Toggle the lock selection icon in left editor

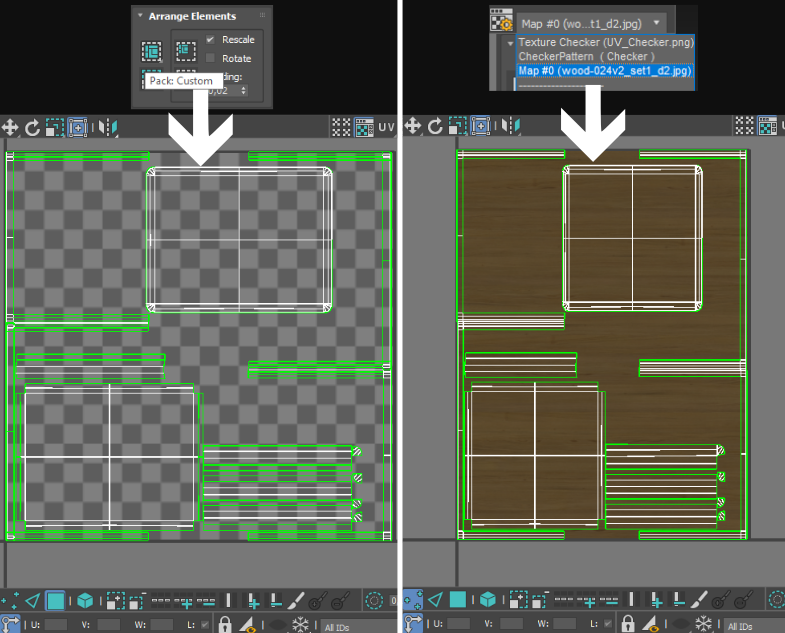click(x=225, y=625)
